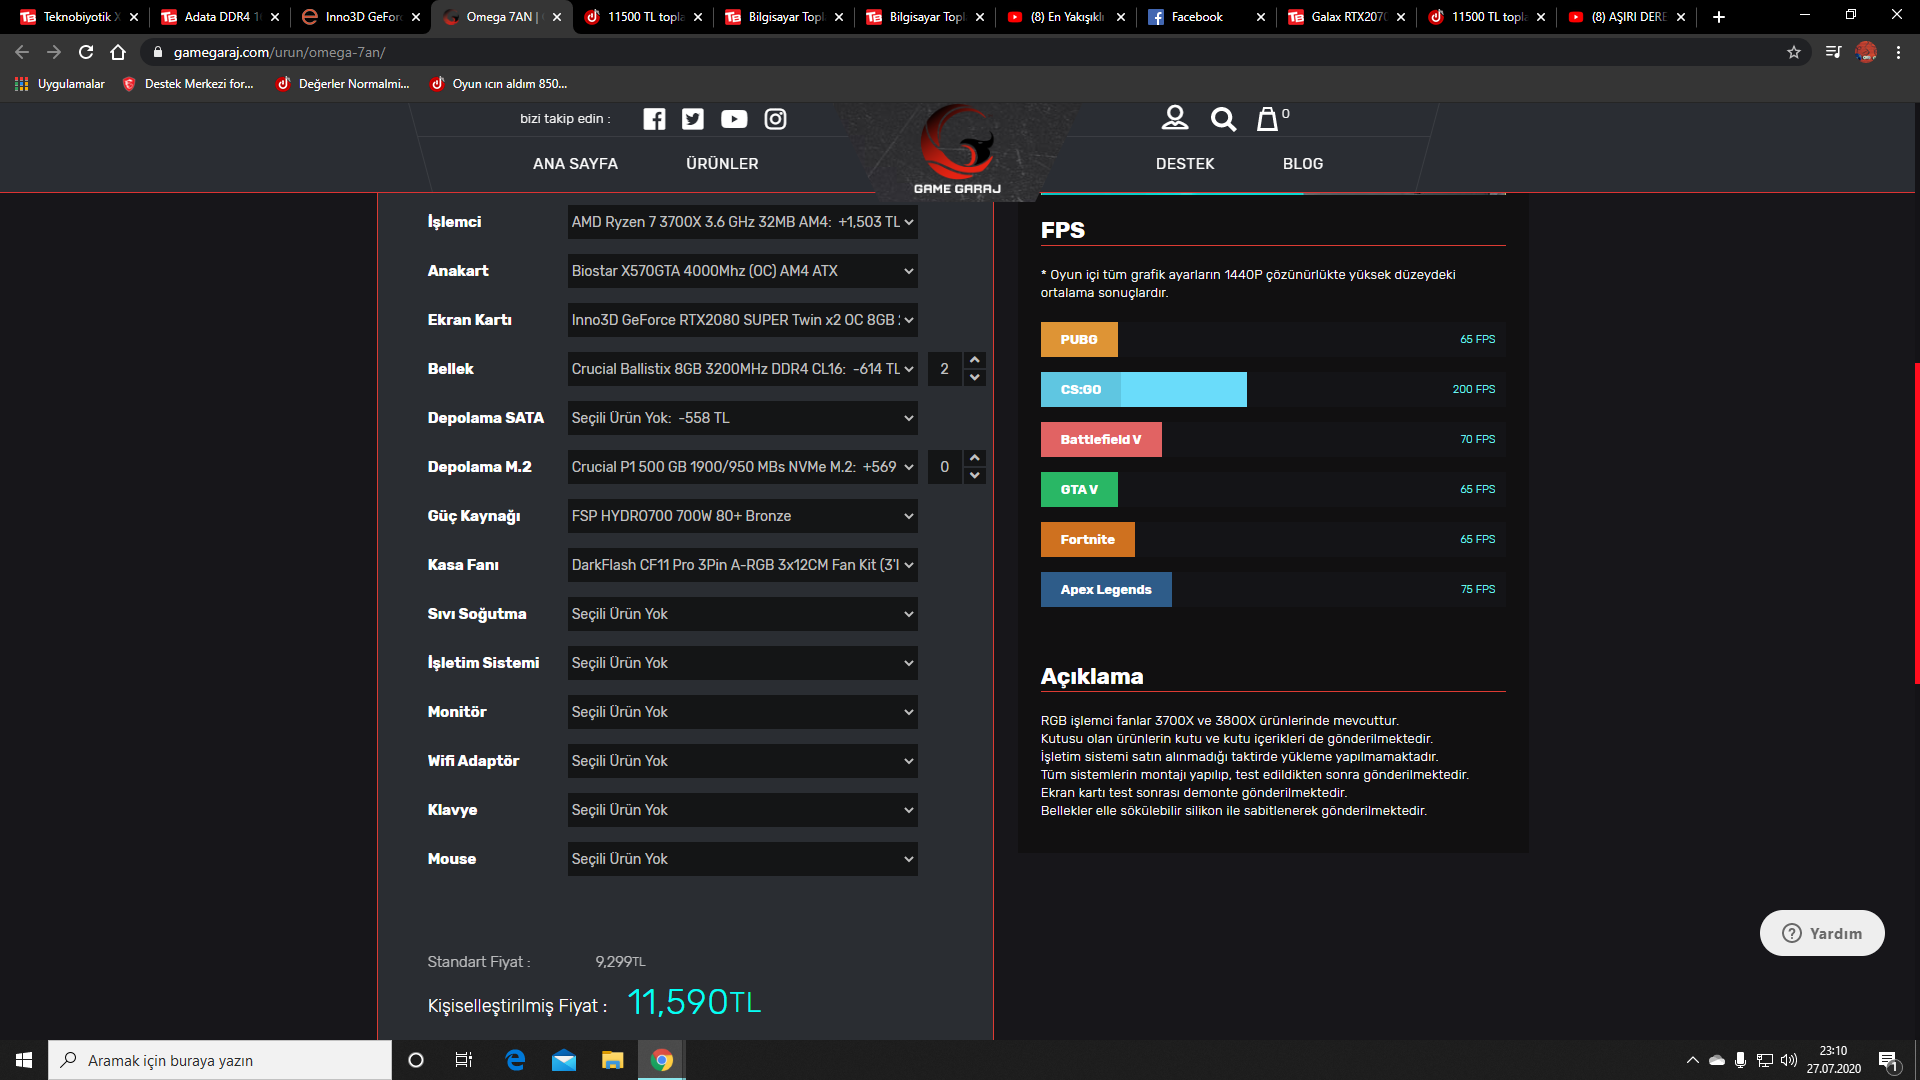Open Cortana circle icon in taskbar

click(x=416, y=1060)
